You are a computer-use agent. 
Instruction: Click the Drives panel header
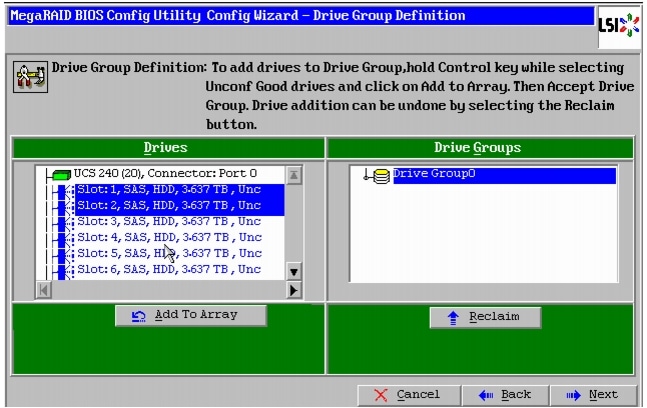(x=168, y=148)
